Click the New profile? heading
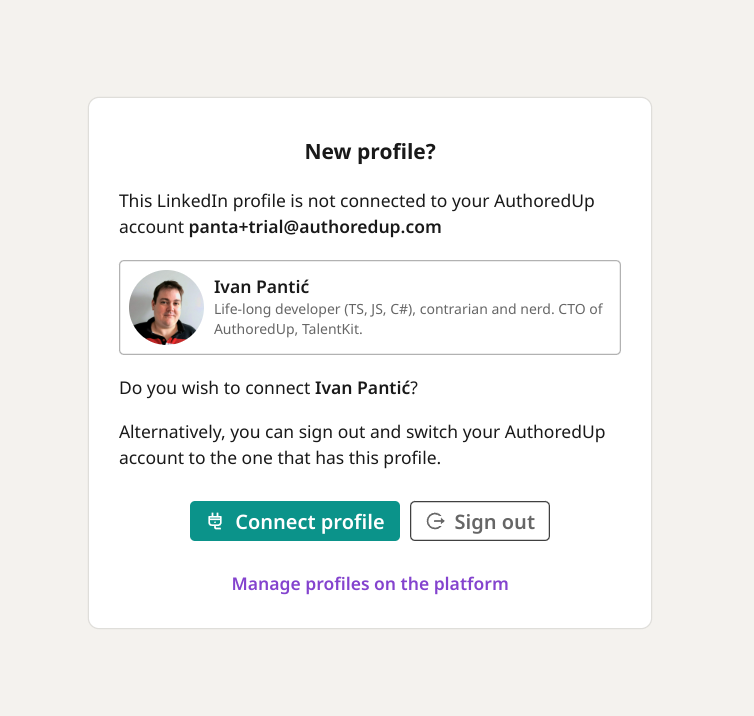Image resolution: width=754 pixels, height=716 pixels. click(370, 151)
